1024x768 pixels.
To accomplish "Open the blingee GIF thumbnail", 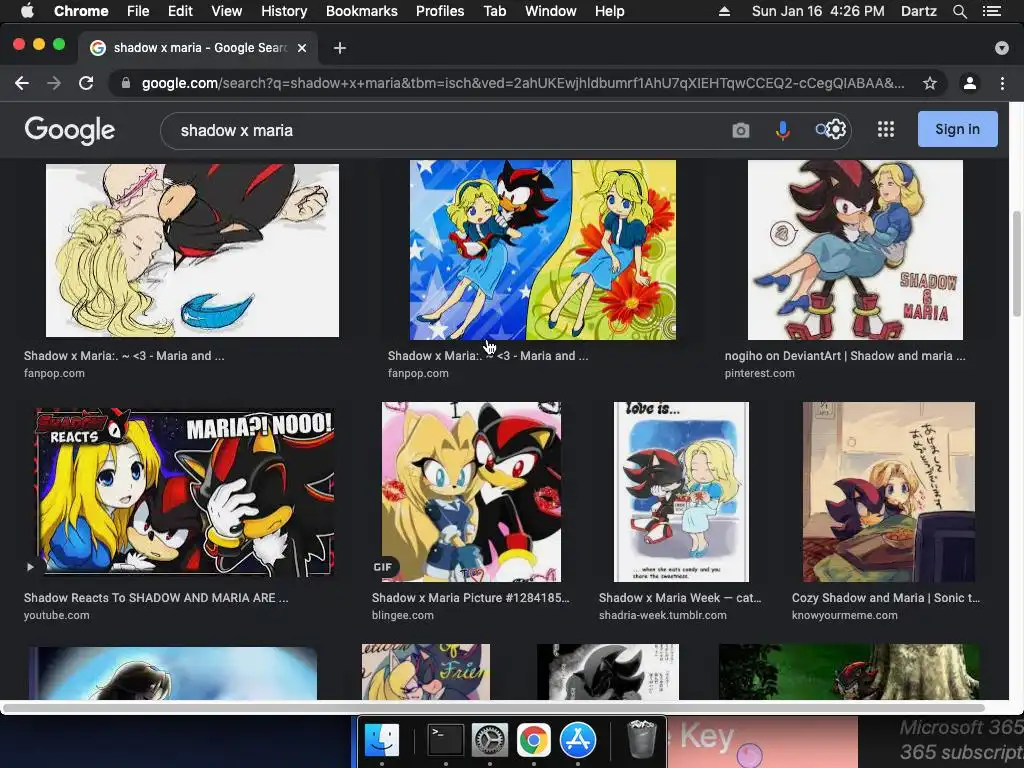I will click(471, 492).
